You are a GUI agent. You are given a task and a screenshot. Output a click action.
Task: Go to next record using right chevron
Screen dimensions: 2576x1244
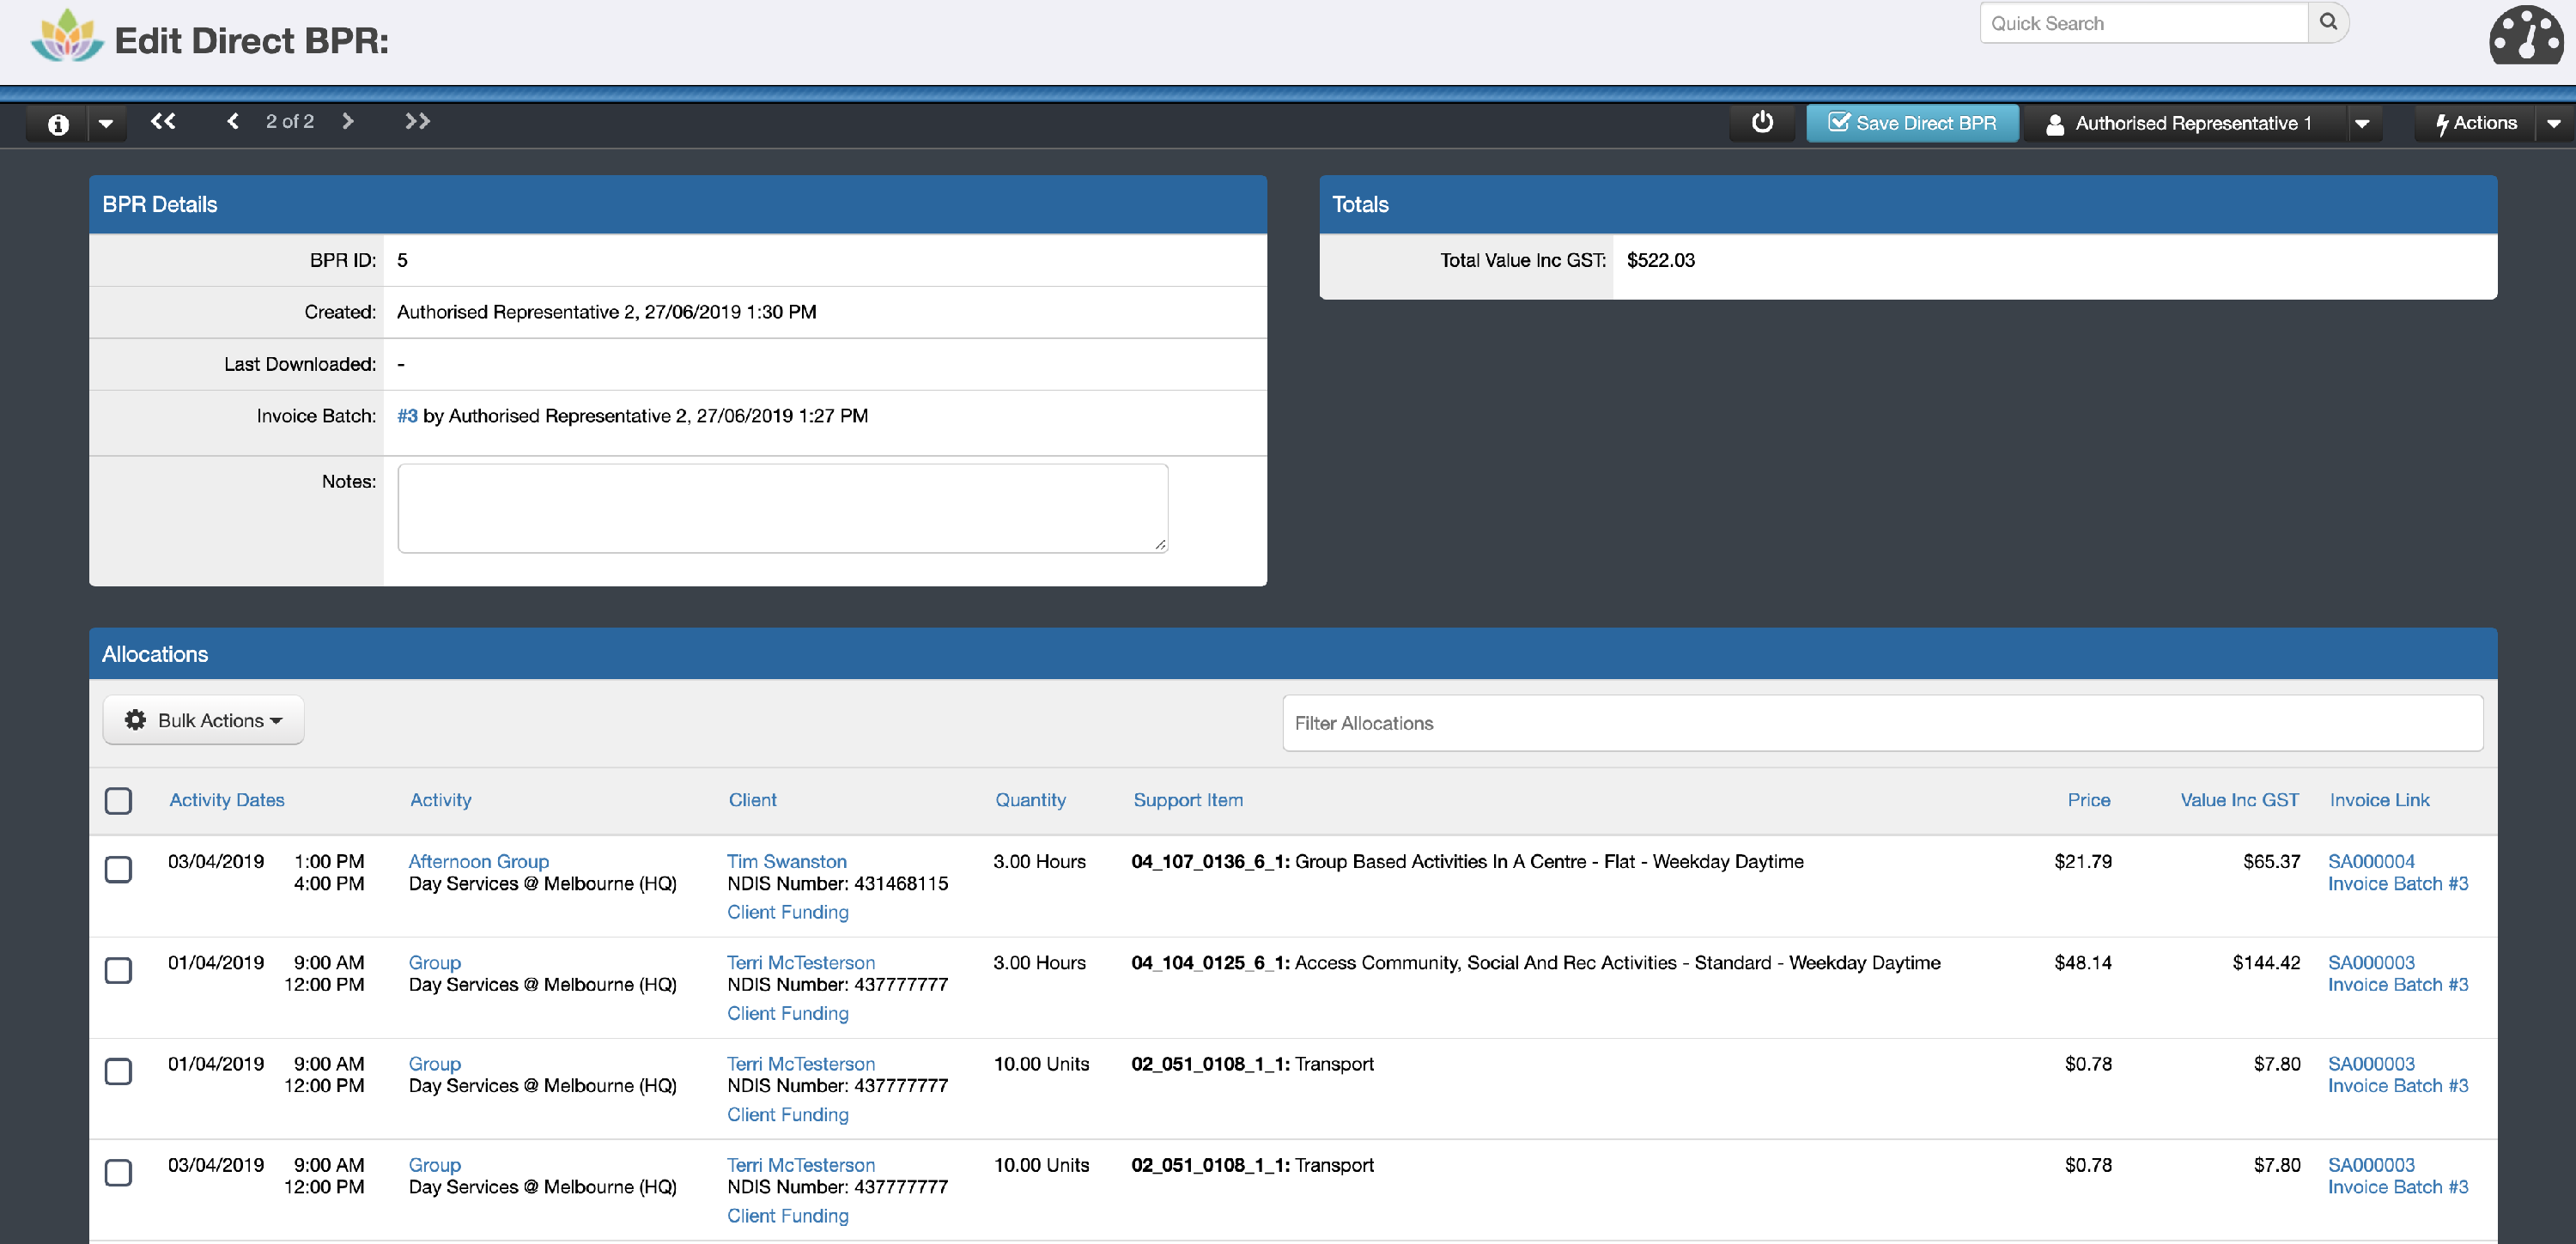[x=348, y=121]
